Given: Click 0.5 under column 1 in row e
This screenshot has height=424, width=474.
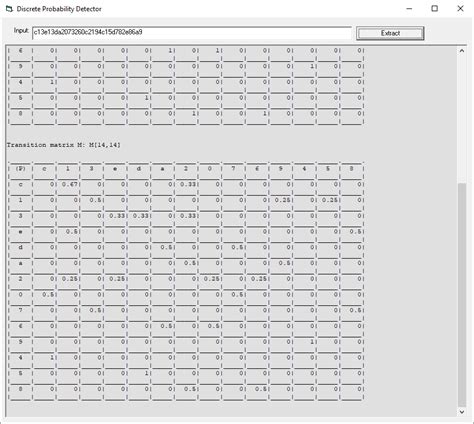Looking at the screenshot, I should pos(72,231).
